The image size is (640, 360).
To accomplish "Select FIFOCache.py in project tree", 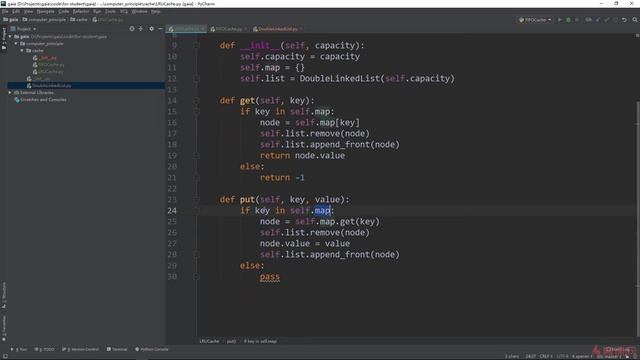I will [x=49, y=64].
